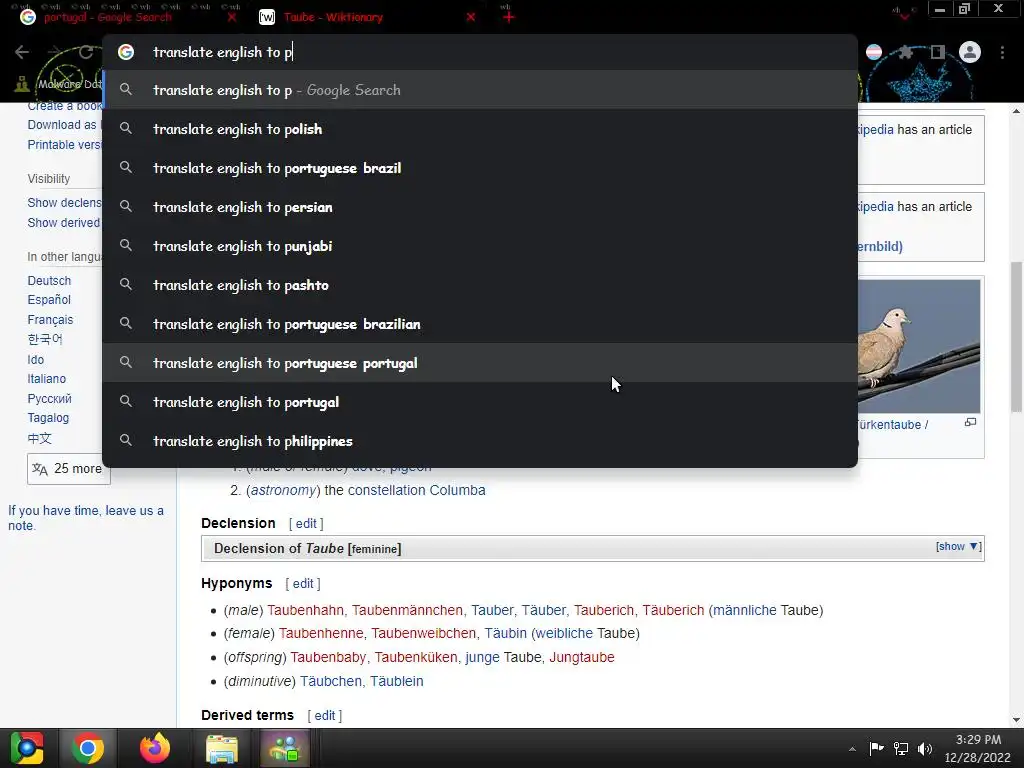Open Tagalog language link
This screenshot has height=768, width=1024.
click(48, 418)
